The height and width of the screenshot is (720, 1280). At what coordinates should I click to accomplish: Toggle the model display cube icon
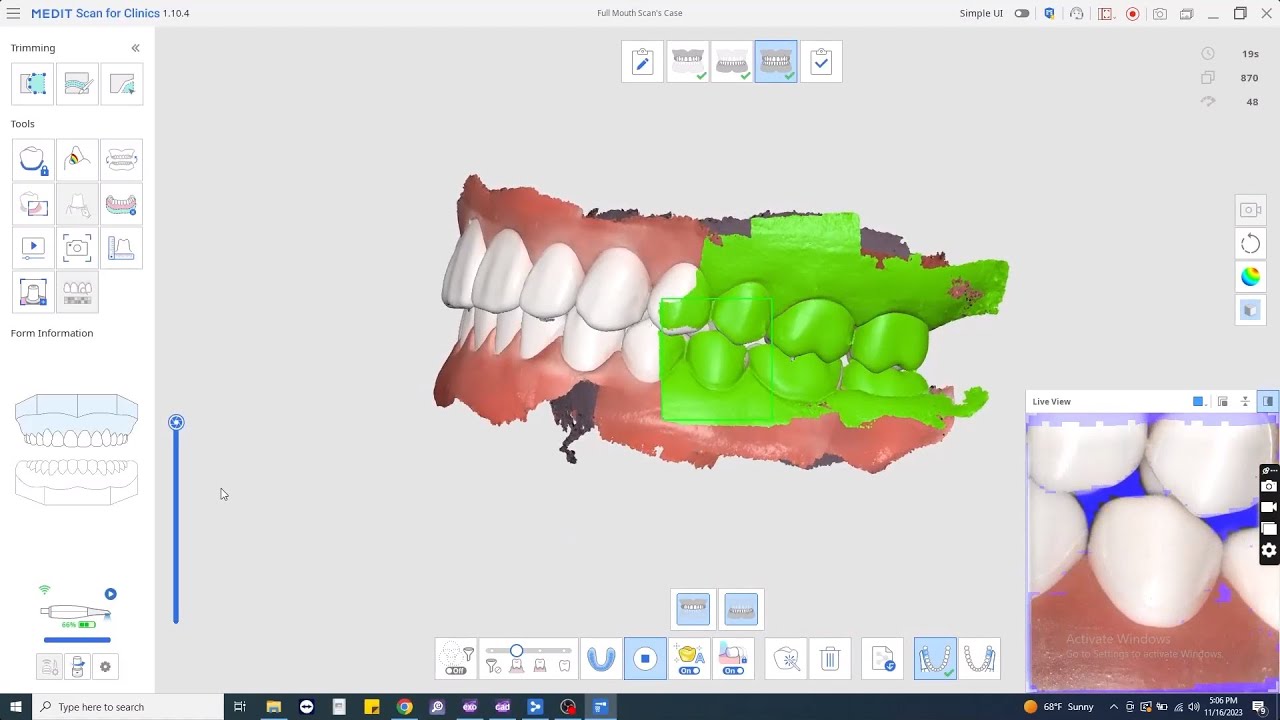click(x=1250, y=310)
